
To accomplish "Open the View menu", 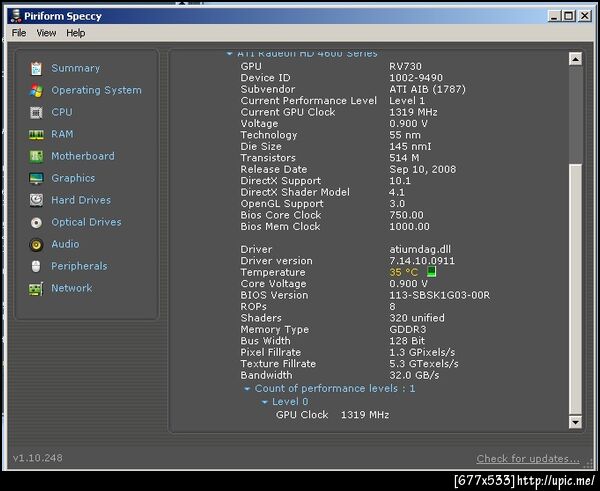I will coord(46,33).
